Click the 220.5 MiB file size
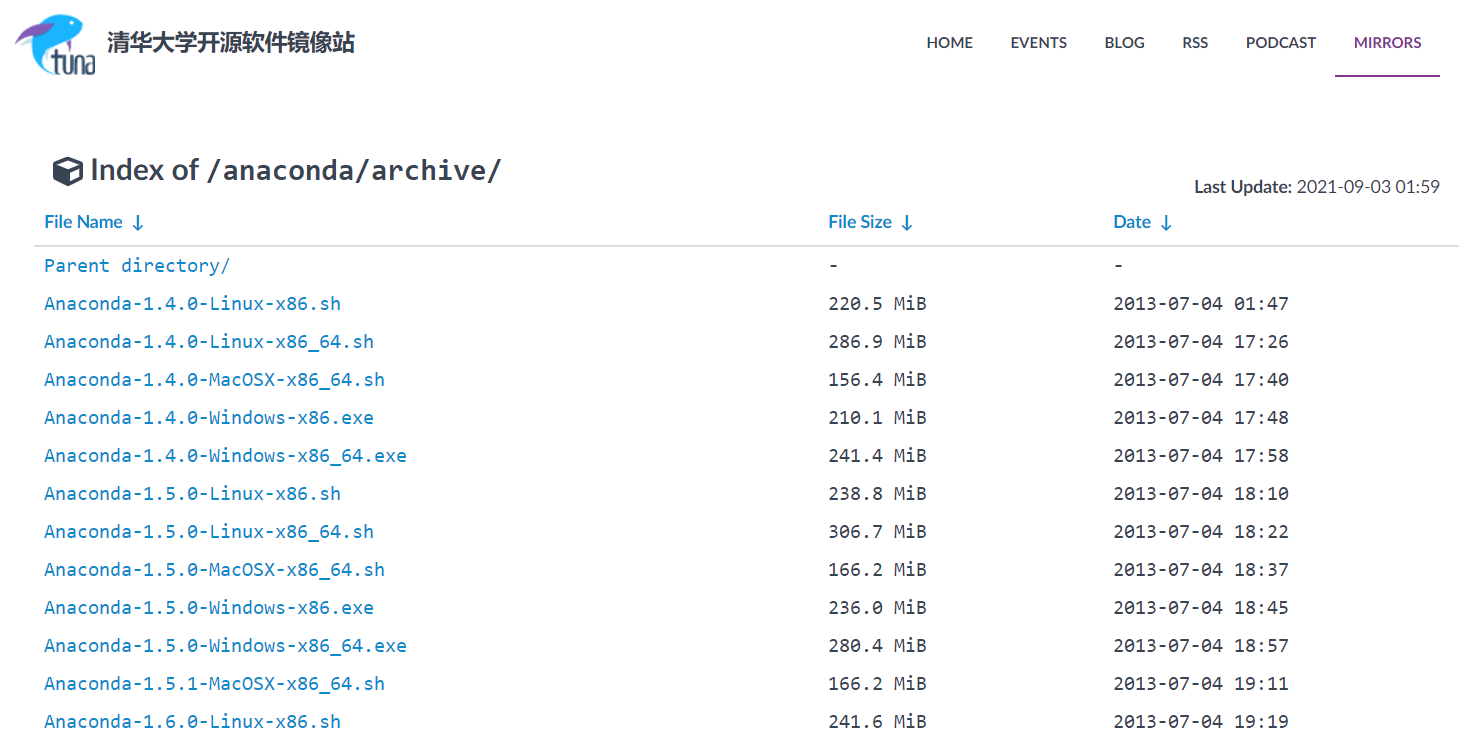 [x=877, y=303]
